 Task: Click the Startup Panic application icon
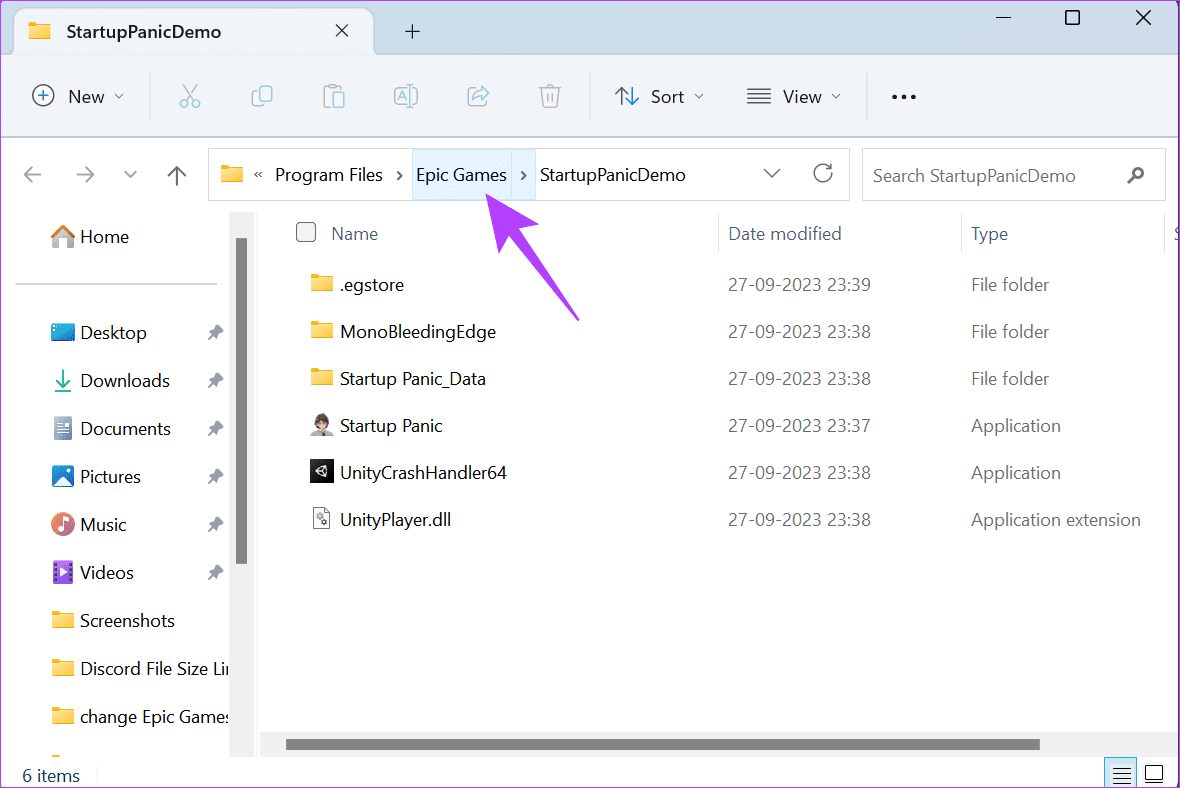coord(321,425)
